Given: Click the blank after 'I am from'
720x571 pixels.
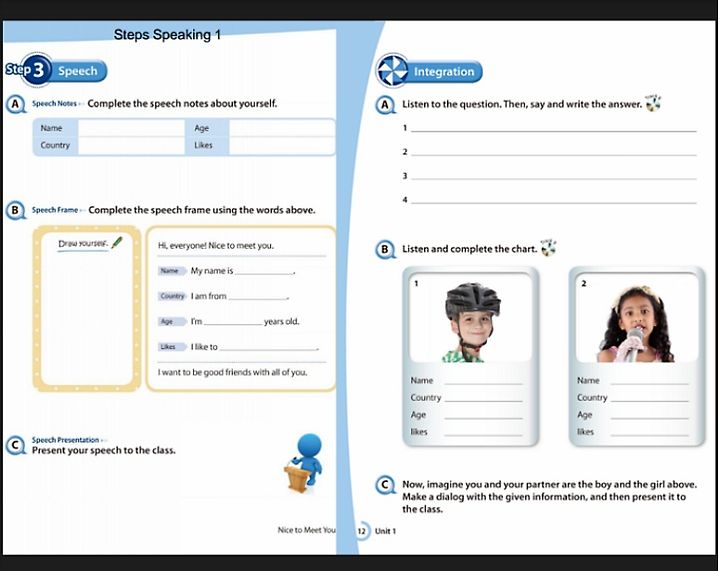Looking at the screenshot, I should [x=258, y=297].
